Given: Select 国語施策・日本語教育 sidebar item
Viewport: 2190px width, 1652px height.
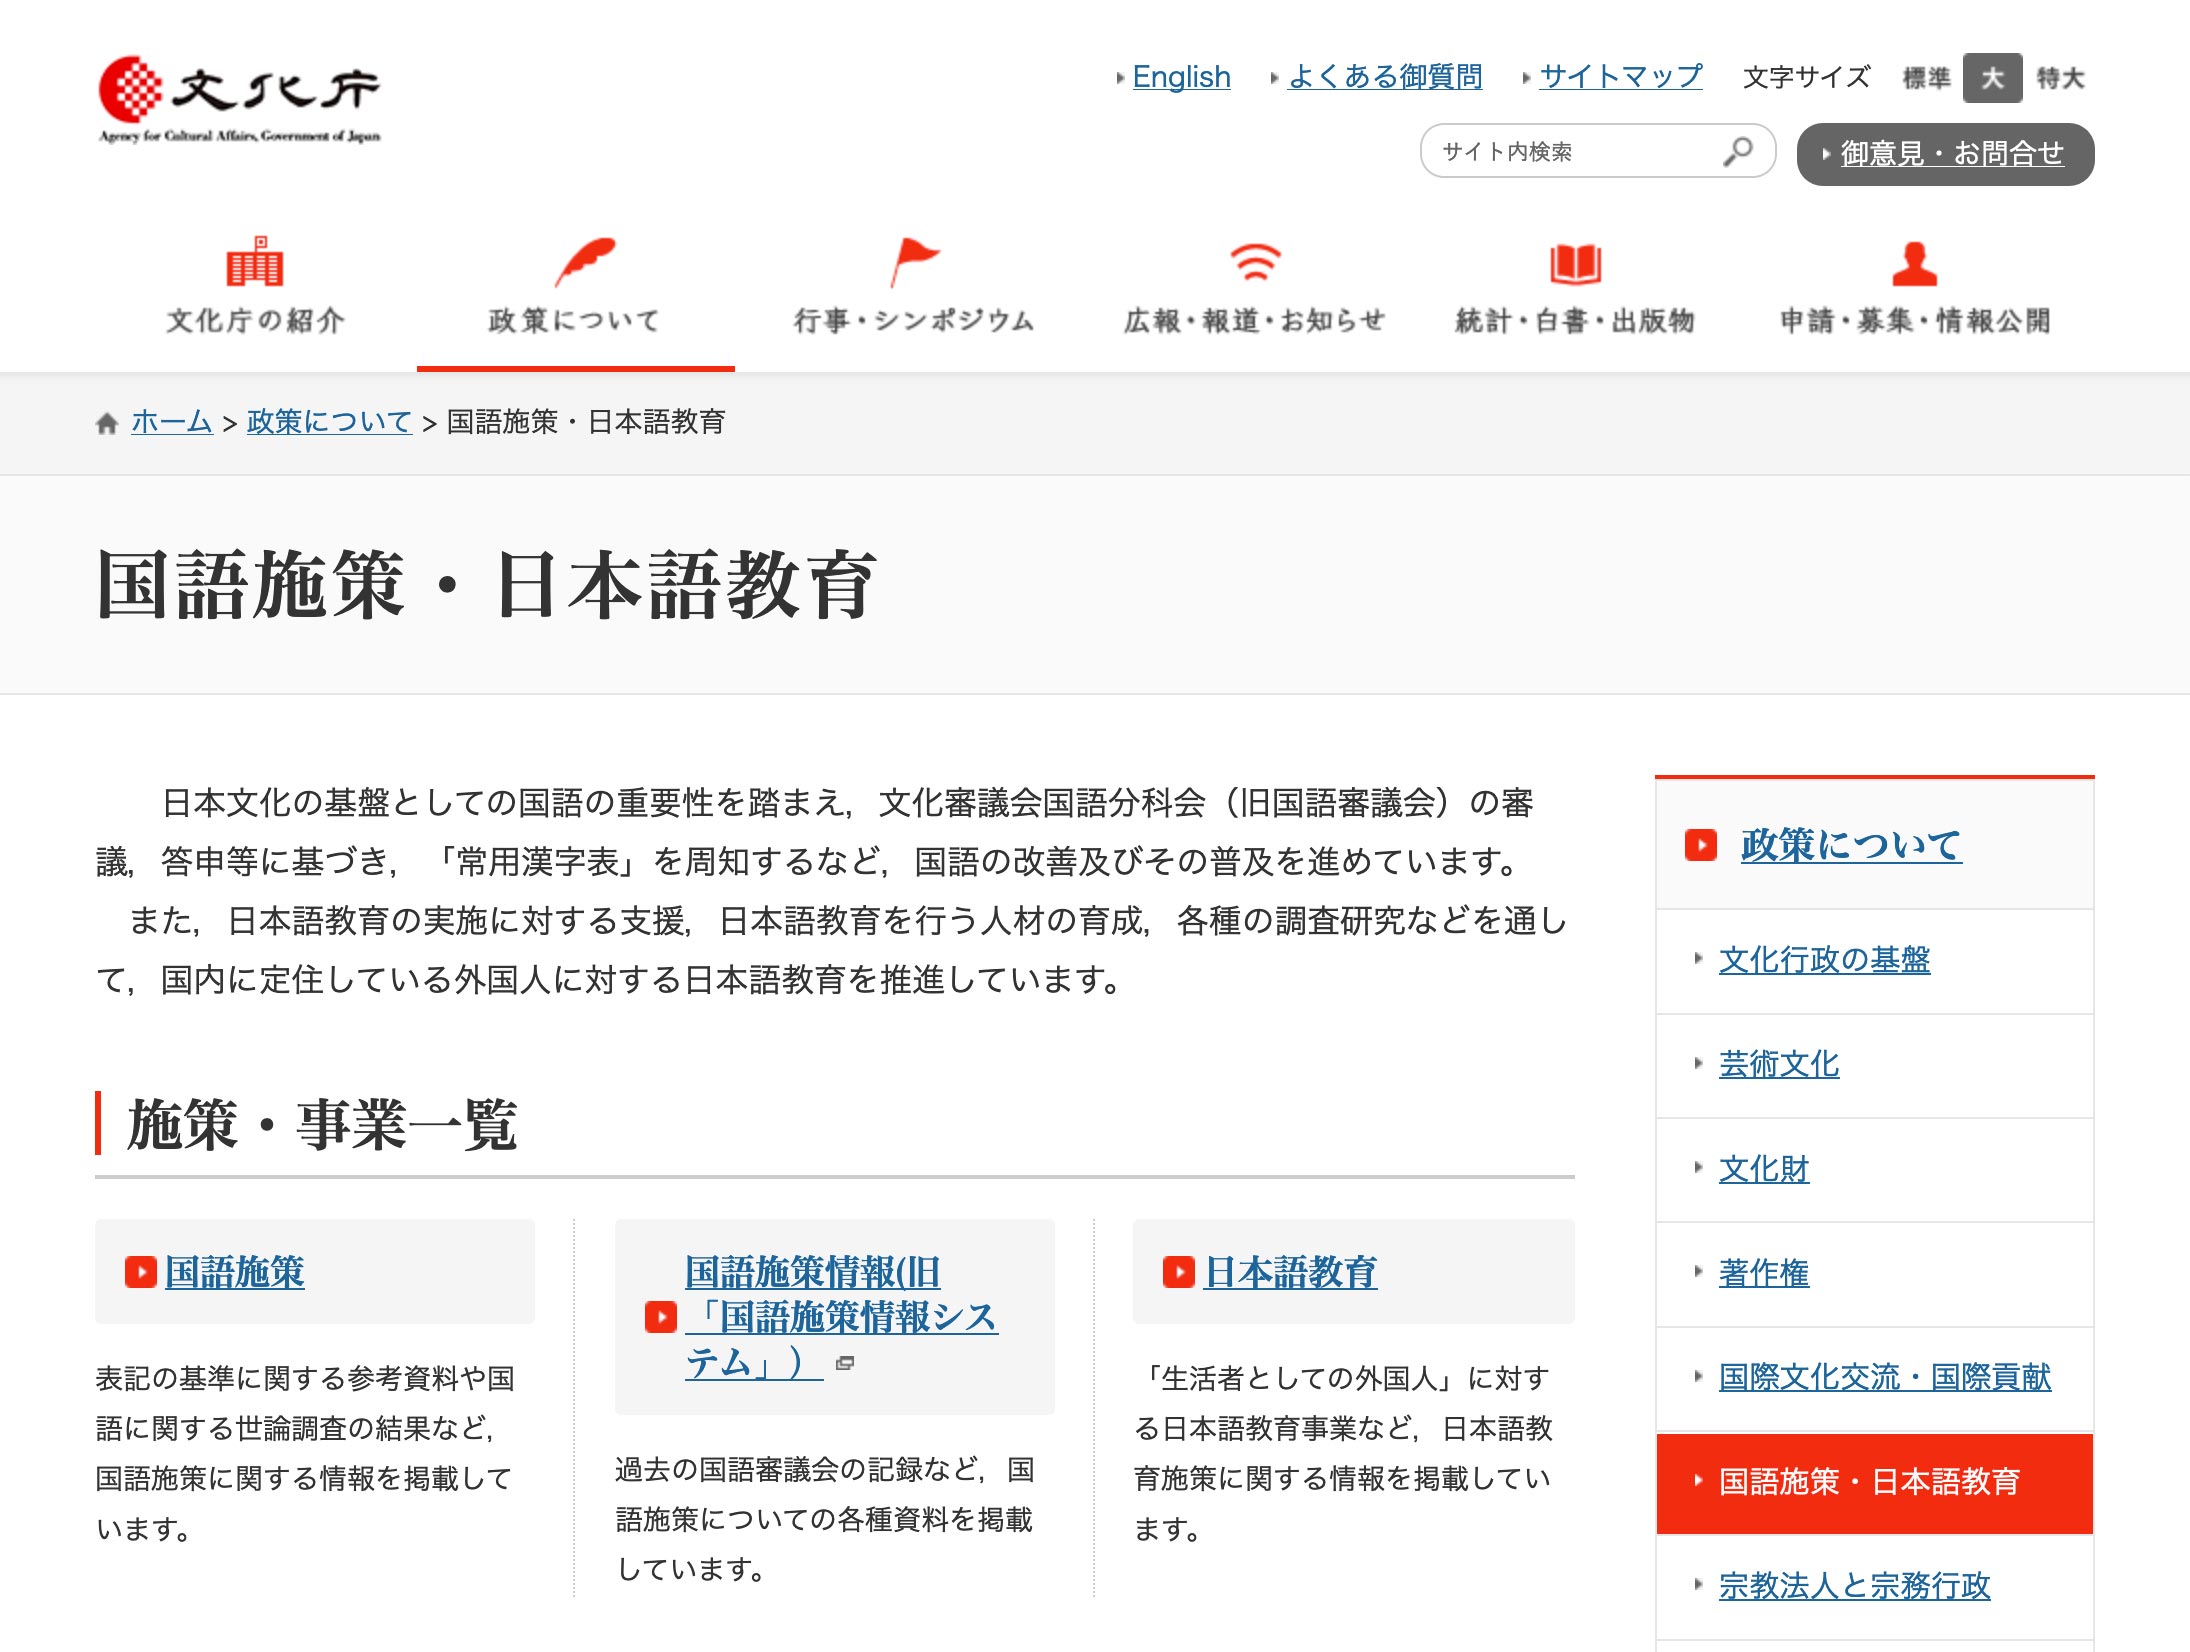Looking at the screenshot, I should (x=1870, y=1482).
